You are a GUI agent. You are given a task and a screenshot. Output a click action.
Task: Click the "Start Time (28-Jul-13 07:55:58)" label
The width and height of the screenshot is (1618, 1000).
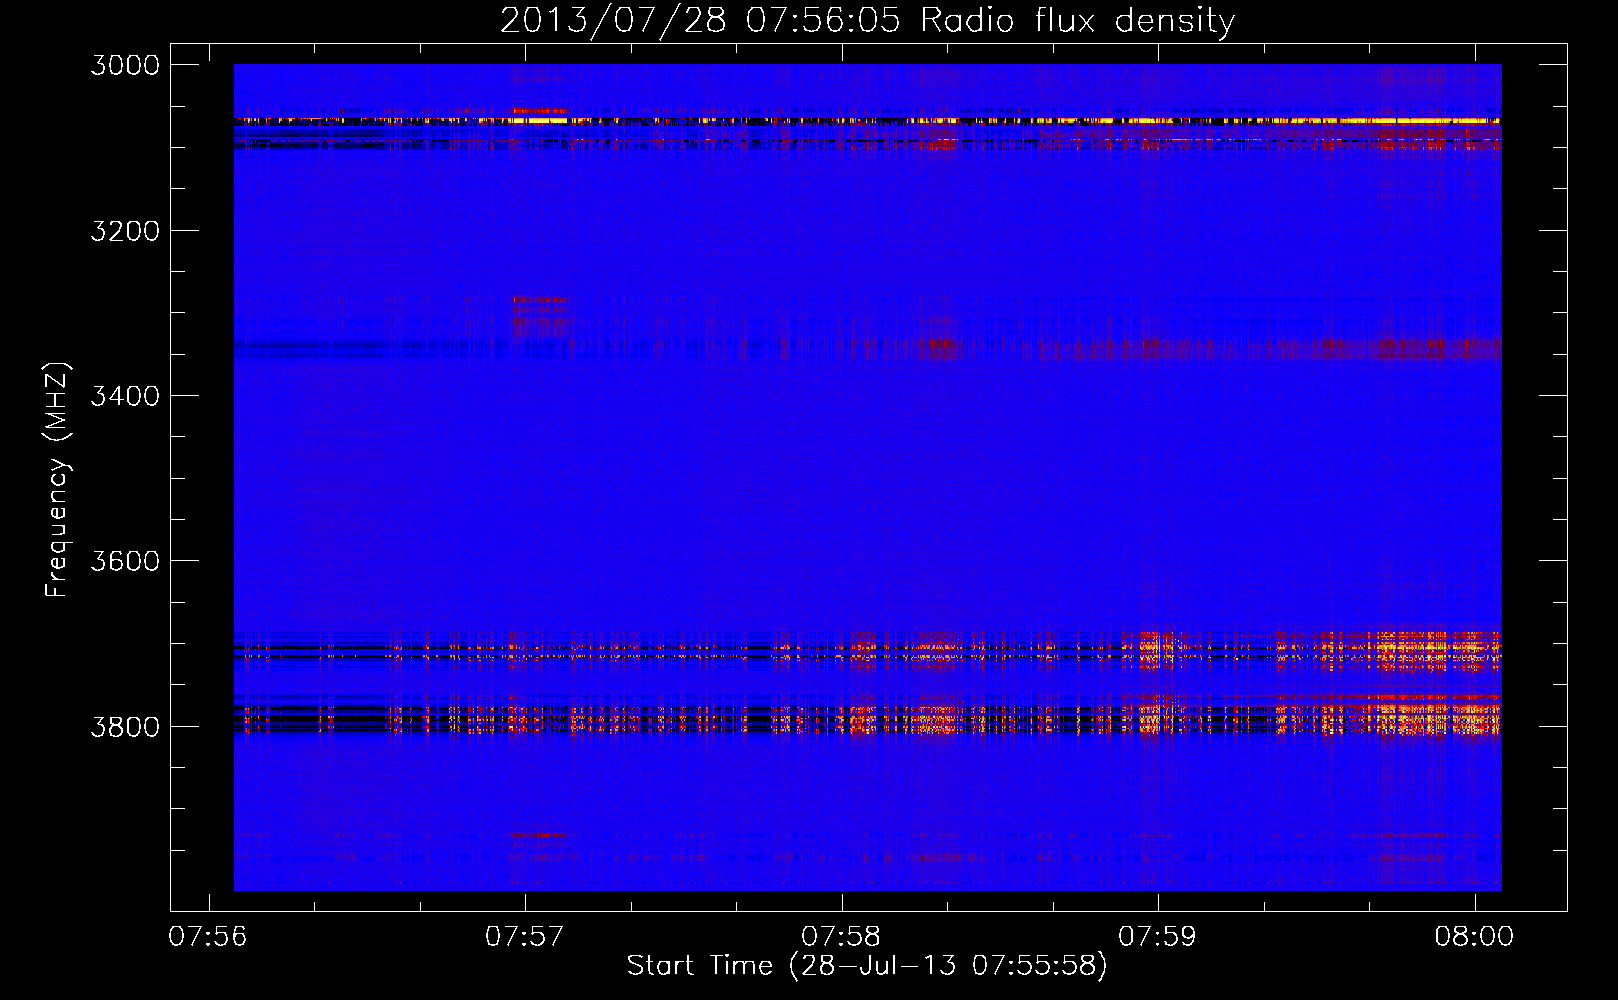tap(867, 966)
